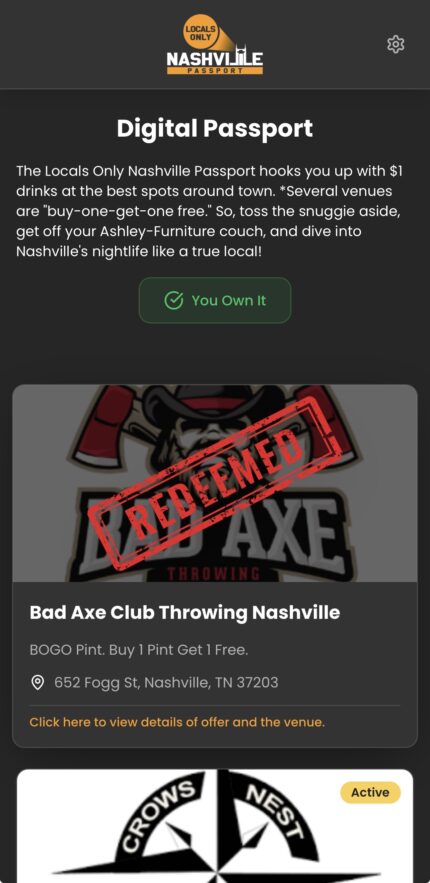The height and width of the screenshot is (883, 430).
Task: Click the red REDEEMED stamp
Action: 217,484
